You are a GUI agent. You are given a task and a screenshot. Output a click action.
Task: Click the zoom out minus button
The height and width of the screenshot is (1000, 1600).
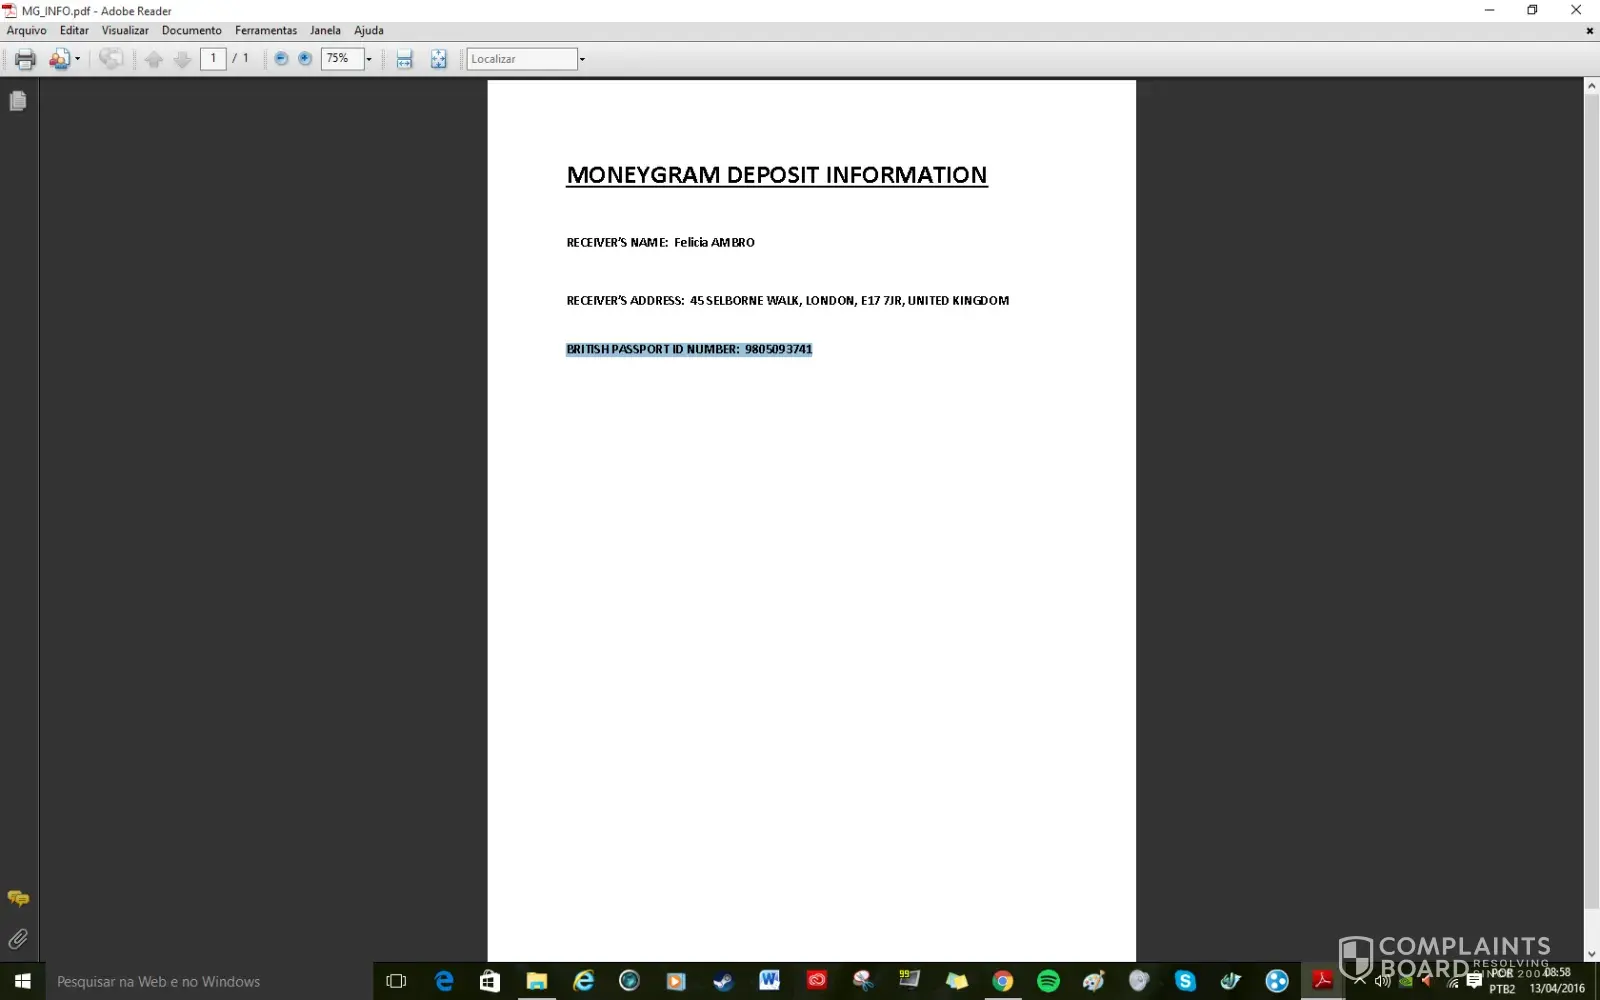coord(281,59)
